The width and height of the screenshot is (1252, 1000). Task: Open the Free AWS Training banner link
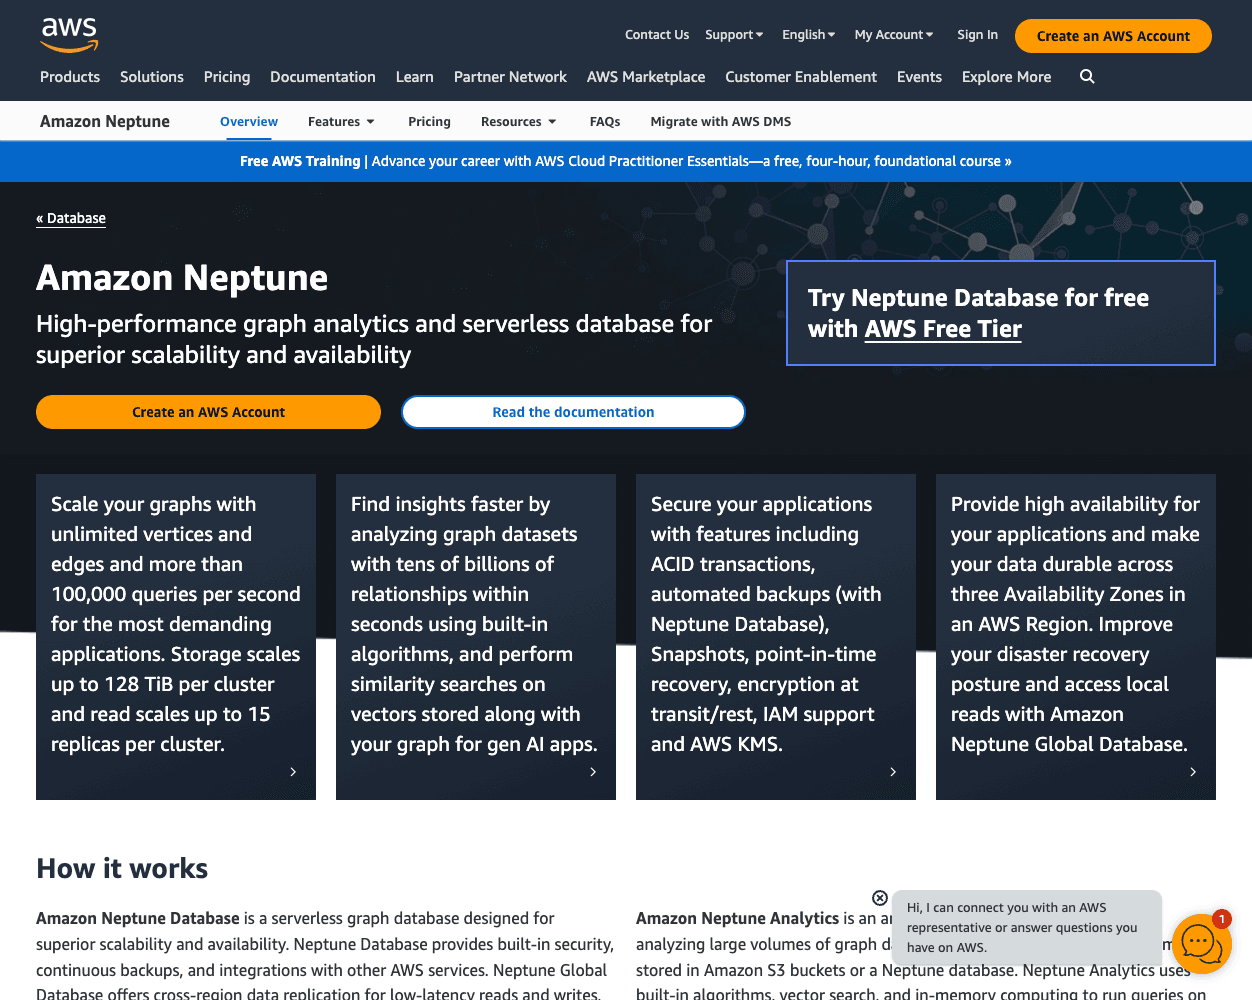tap(626, 161)
